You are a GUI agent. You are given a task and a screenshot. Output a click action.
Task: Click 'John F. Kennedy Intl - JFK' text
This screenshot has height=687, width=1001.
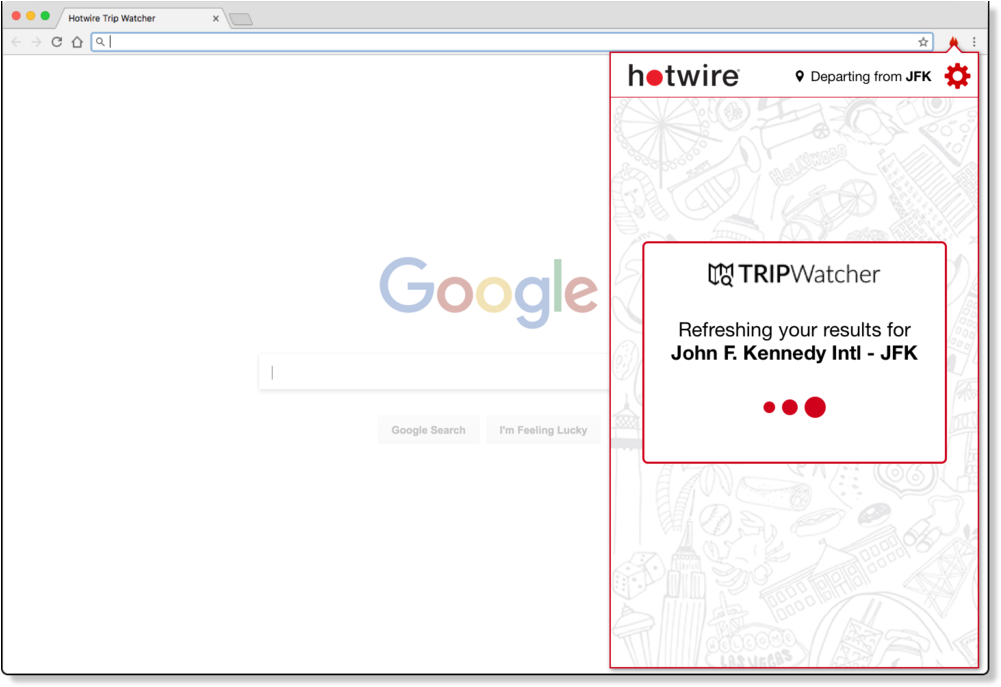(794, 353)
